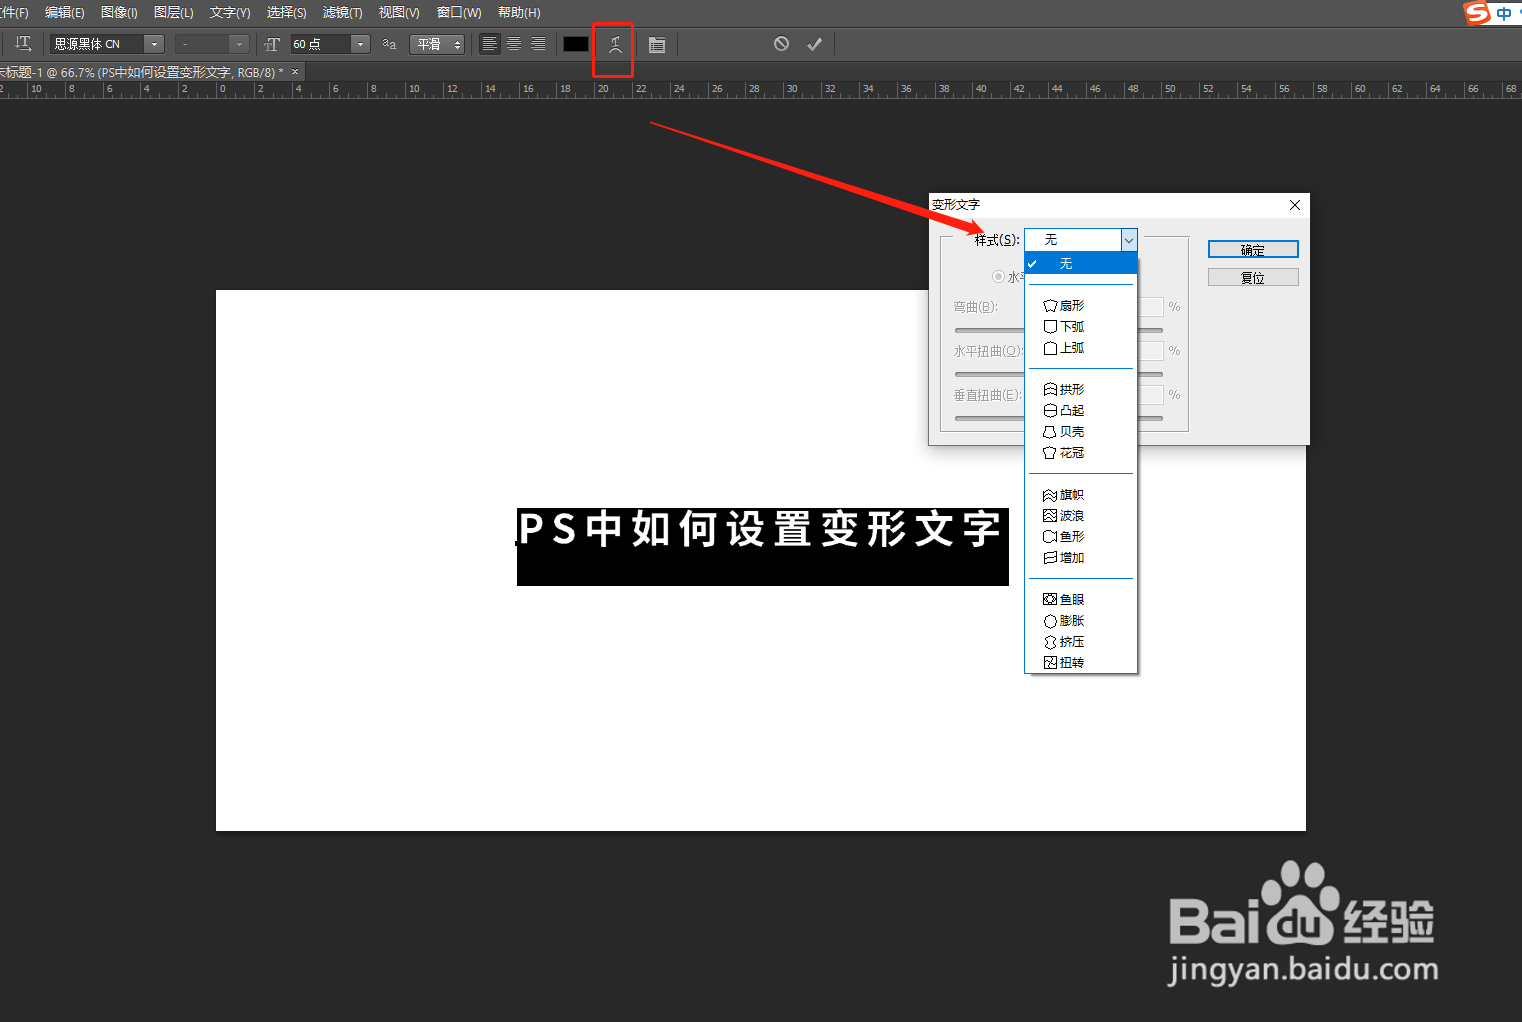Open the 编辑(E) menu
1522x1022 pixels.
tap(65, 13)
